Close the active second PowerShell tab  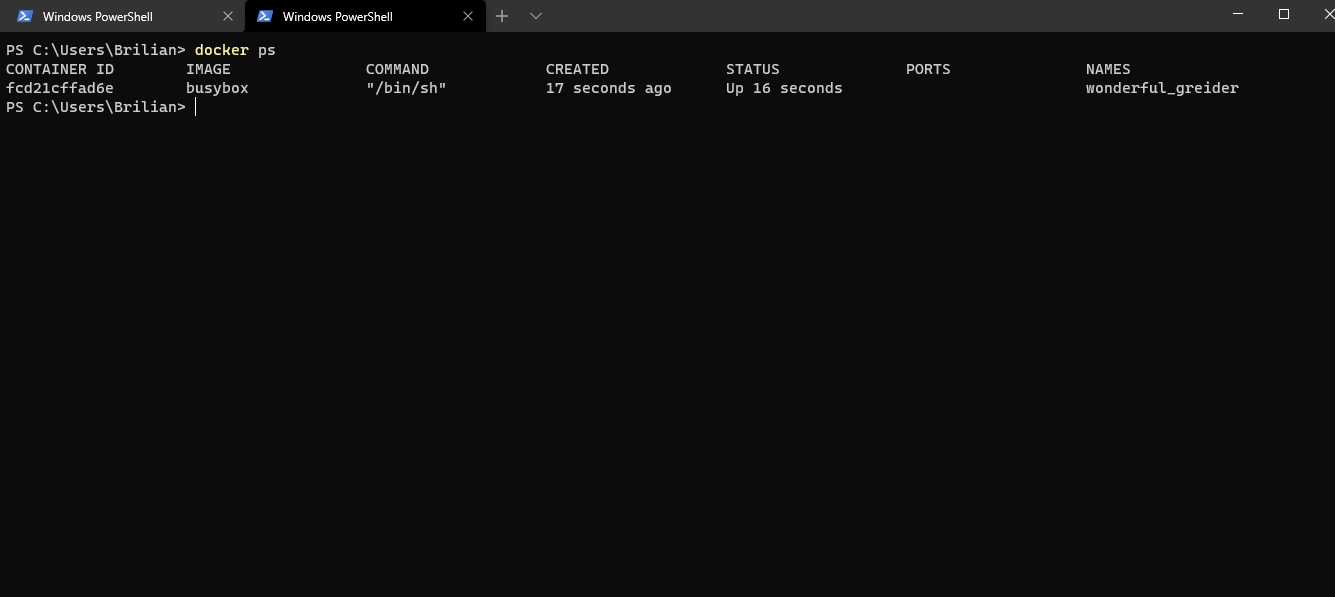(468, 16)
